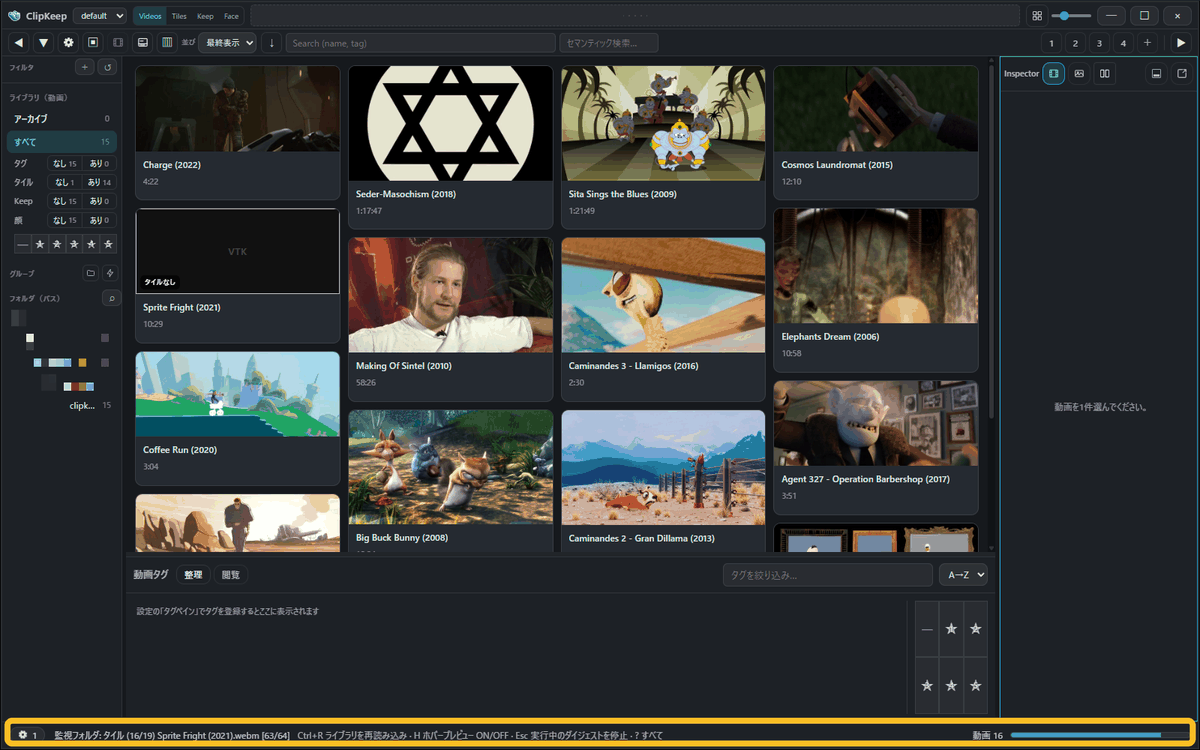Click the four-squares grid icon by the zoom slider
The width and height of the screenshot is (1200, 750).
coord(1037,16)
